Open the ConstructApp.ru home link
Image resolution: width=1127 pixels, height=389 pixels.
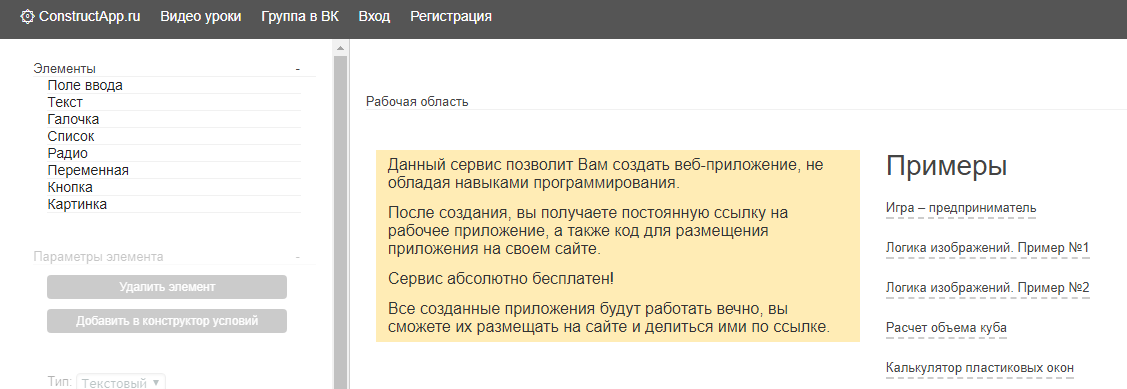(89, 17)
